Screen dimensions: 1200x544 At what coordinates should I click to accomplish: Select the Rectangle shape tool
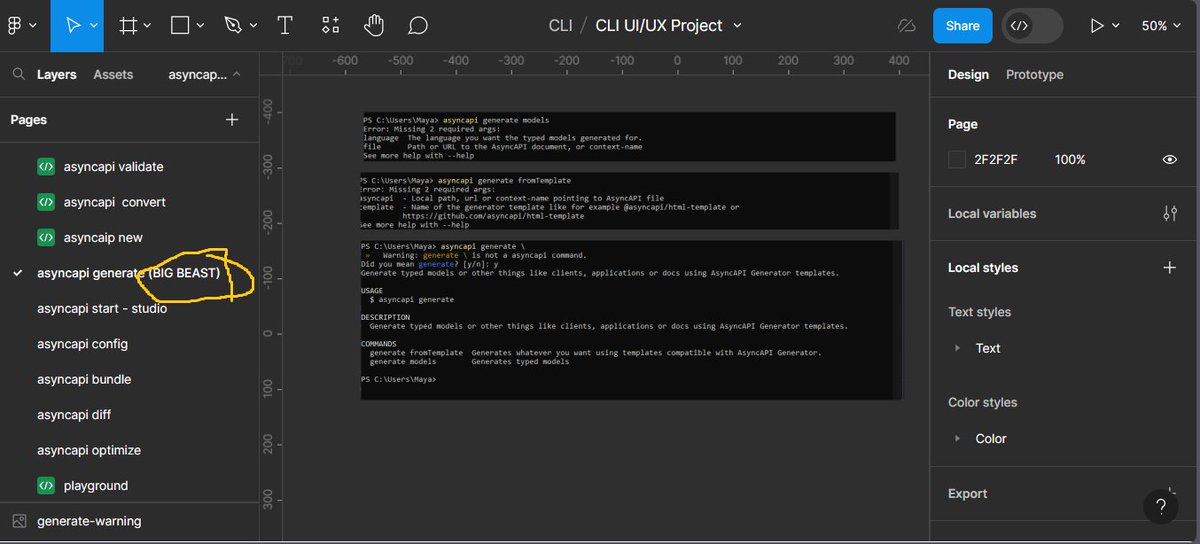tap(180, 26)
